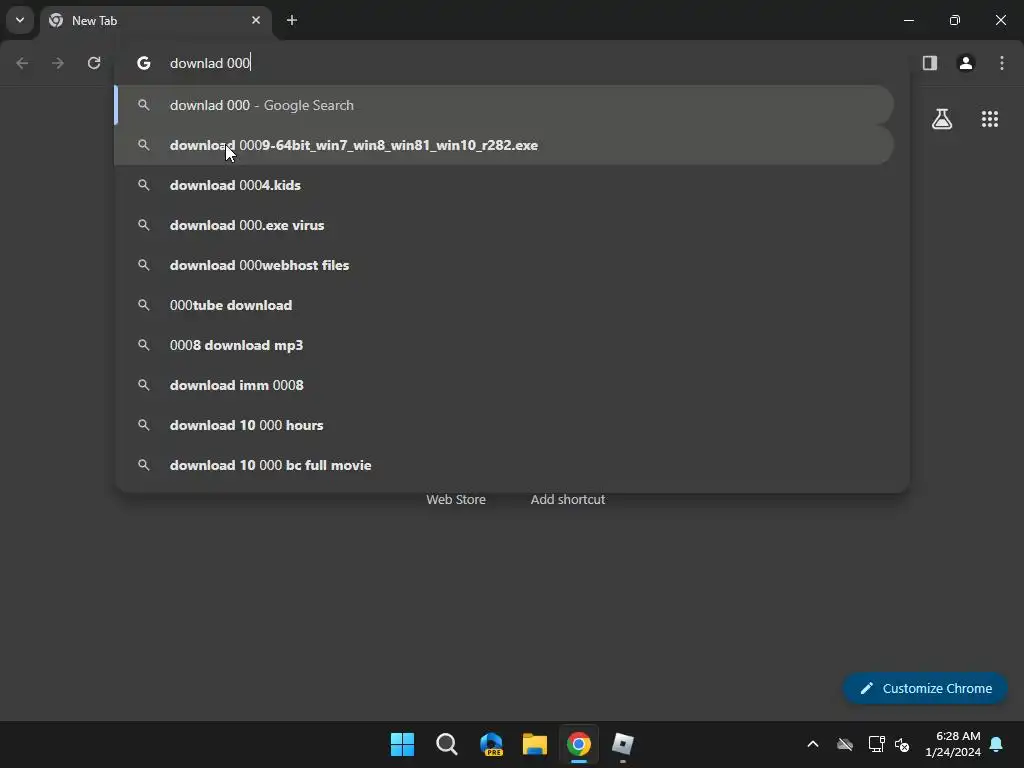The height and width of the screenshot is (768, 1024).
Task: Open the tab search chevron dropdown
Action: [x=20, y=20]
